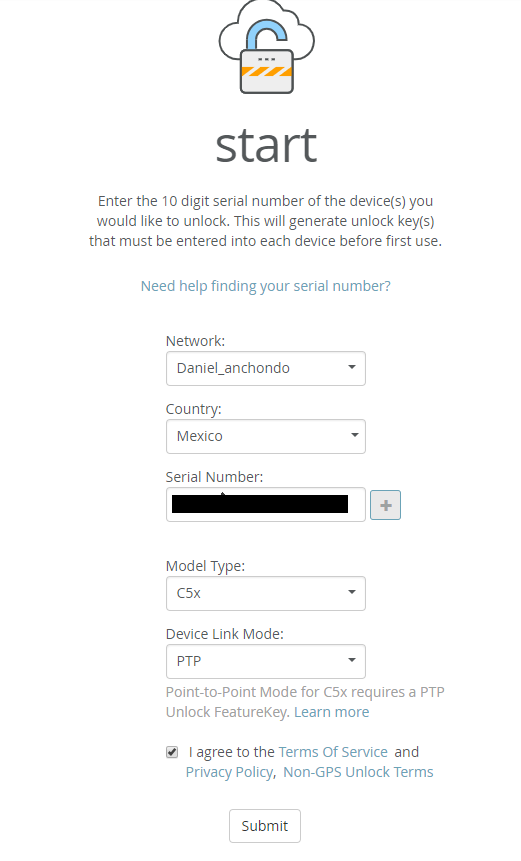Click the Serial Number input field
This screenshot has width=521, height=861.
(x=266, y=505)
